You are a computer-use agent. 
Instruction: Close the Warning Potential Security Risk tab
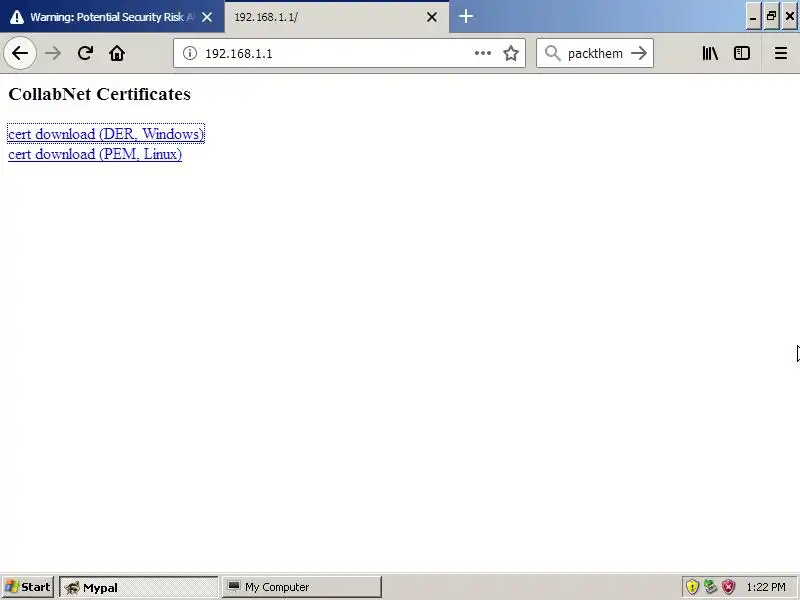(207, 17)
